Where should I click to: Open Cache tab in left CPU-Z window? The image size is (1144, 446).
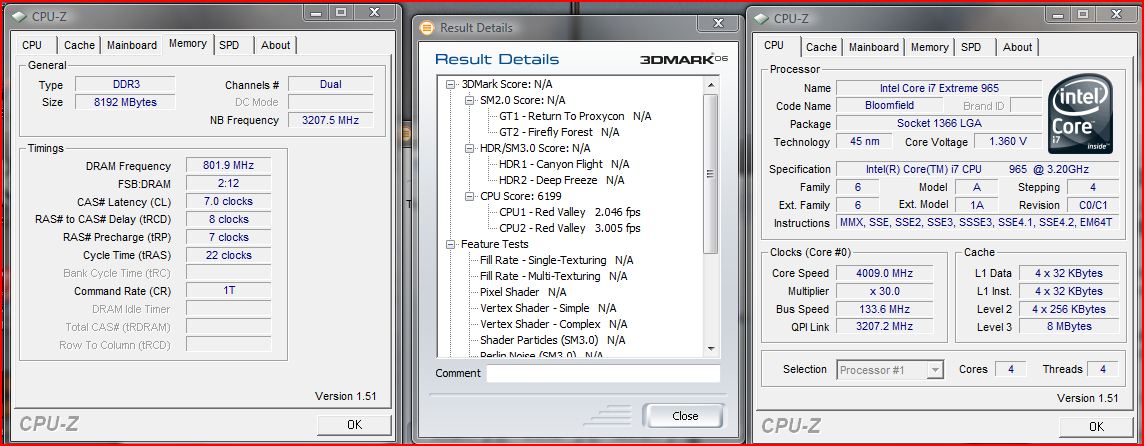79,45
